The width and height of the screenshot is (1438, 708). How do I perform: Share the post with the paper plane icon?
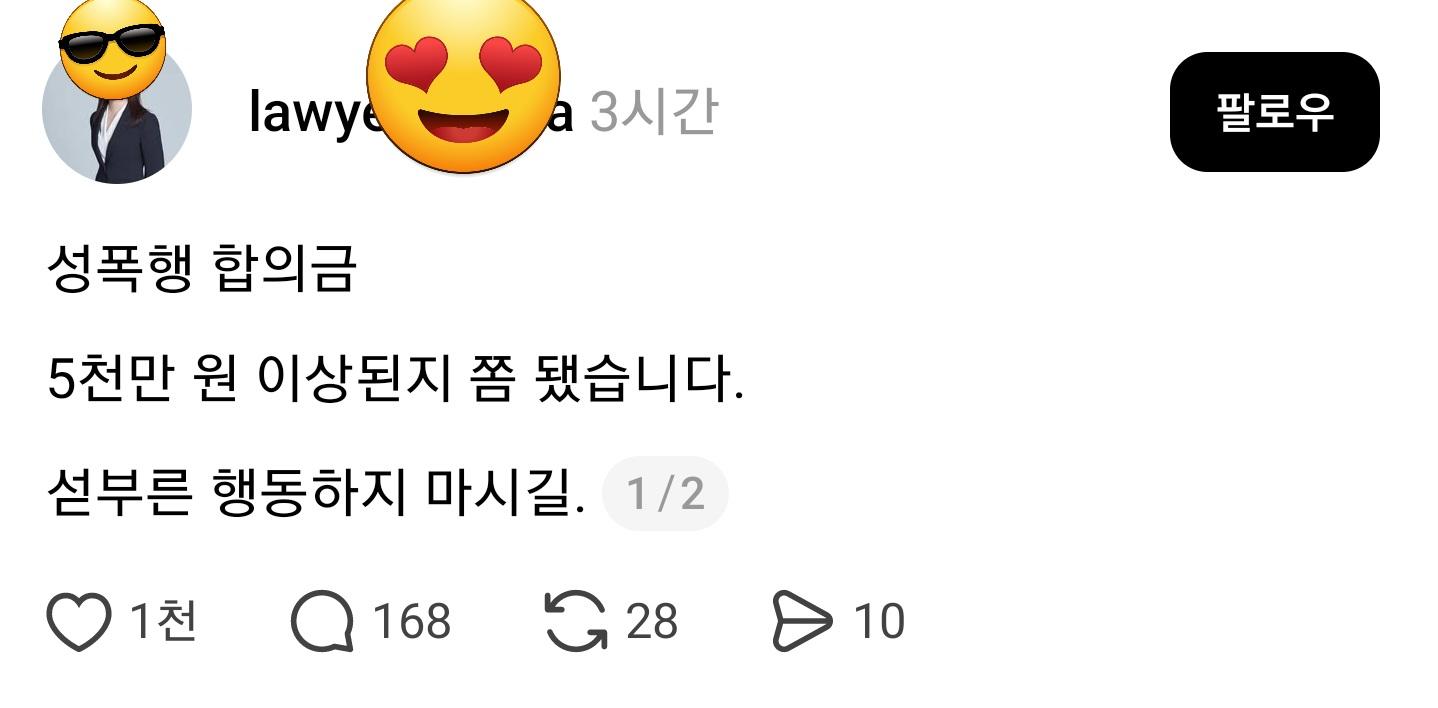[802, 621]
